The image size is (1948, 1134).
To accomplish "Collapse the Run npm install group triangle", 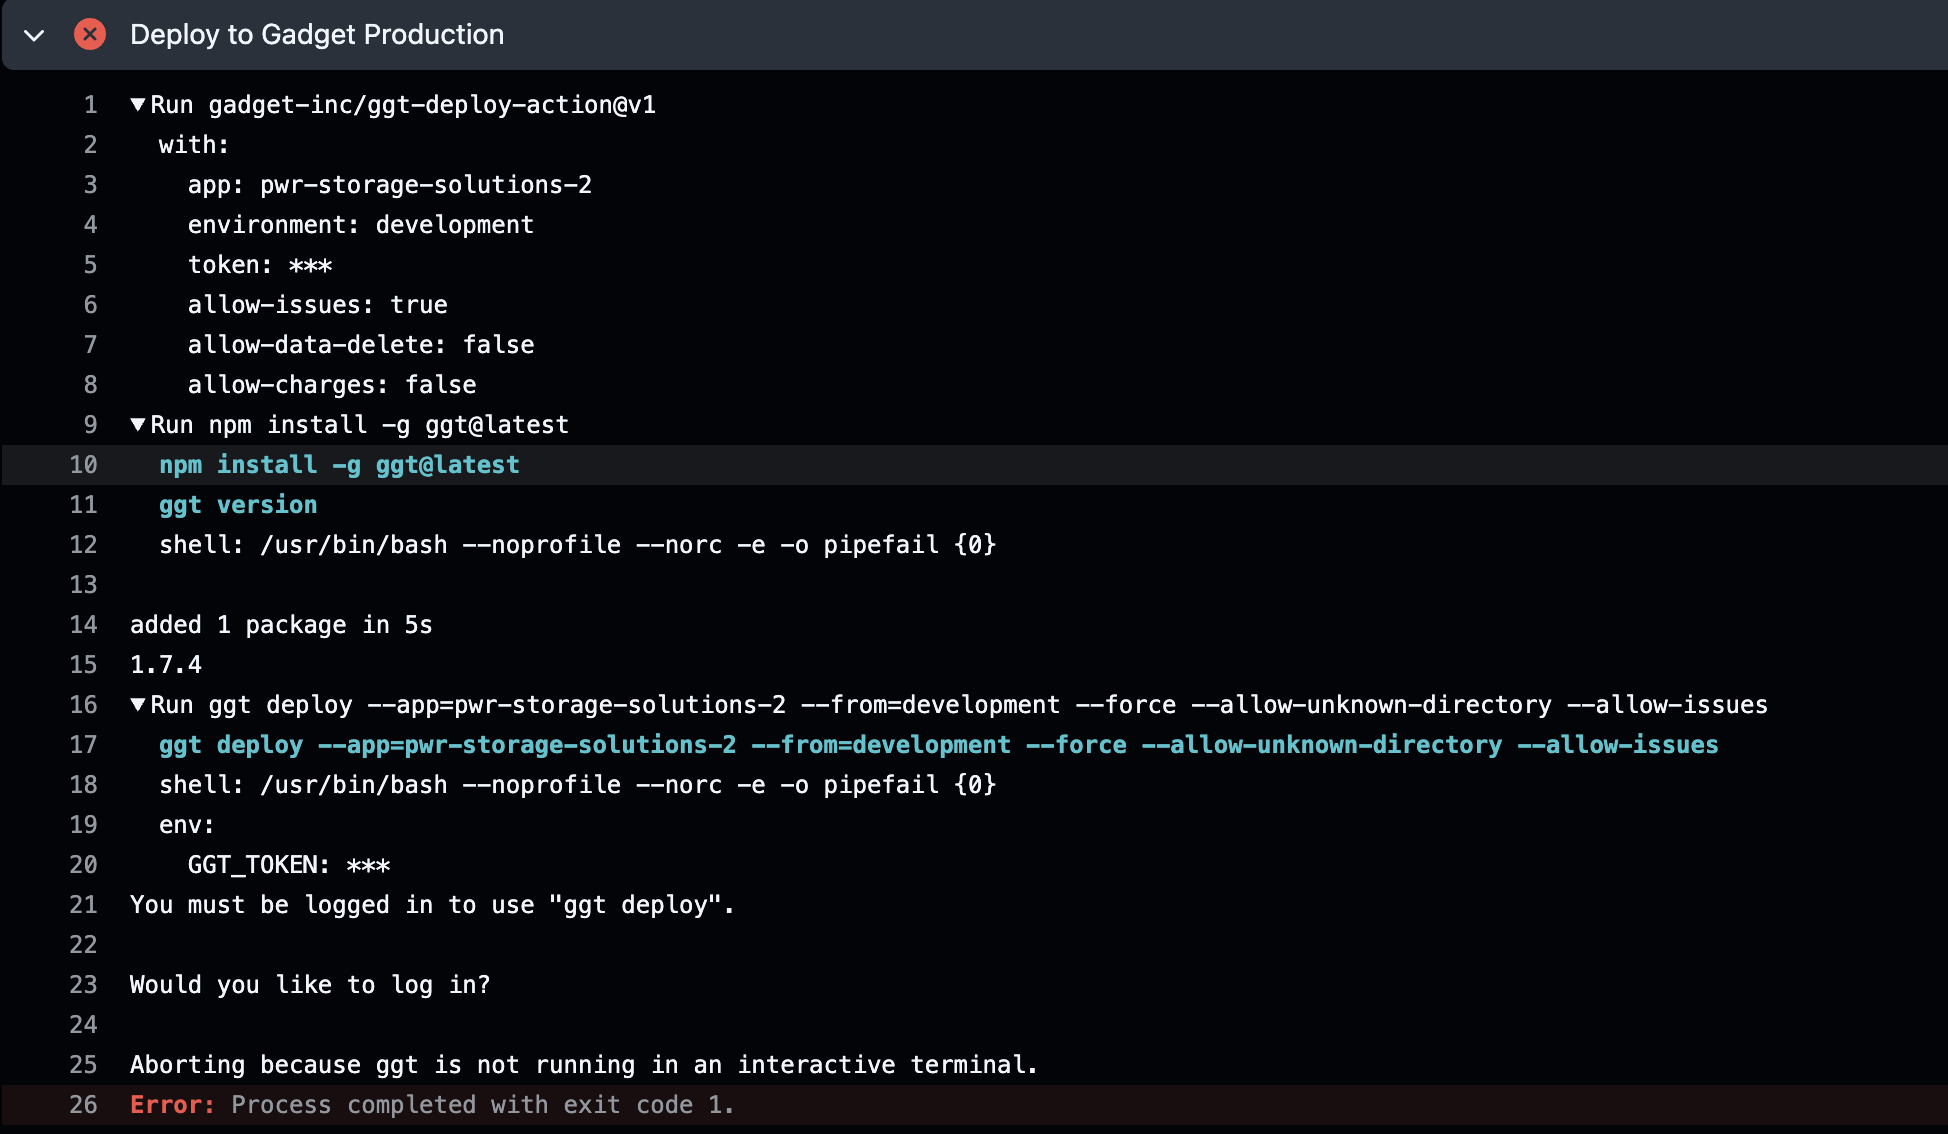I will (138, 425).
